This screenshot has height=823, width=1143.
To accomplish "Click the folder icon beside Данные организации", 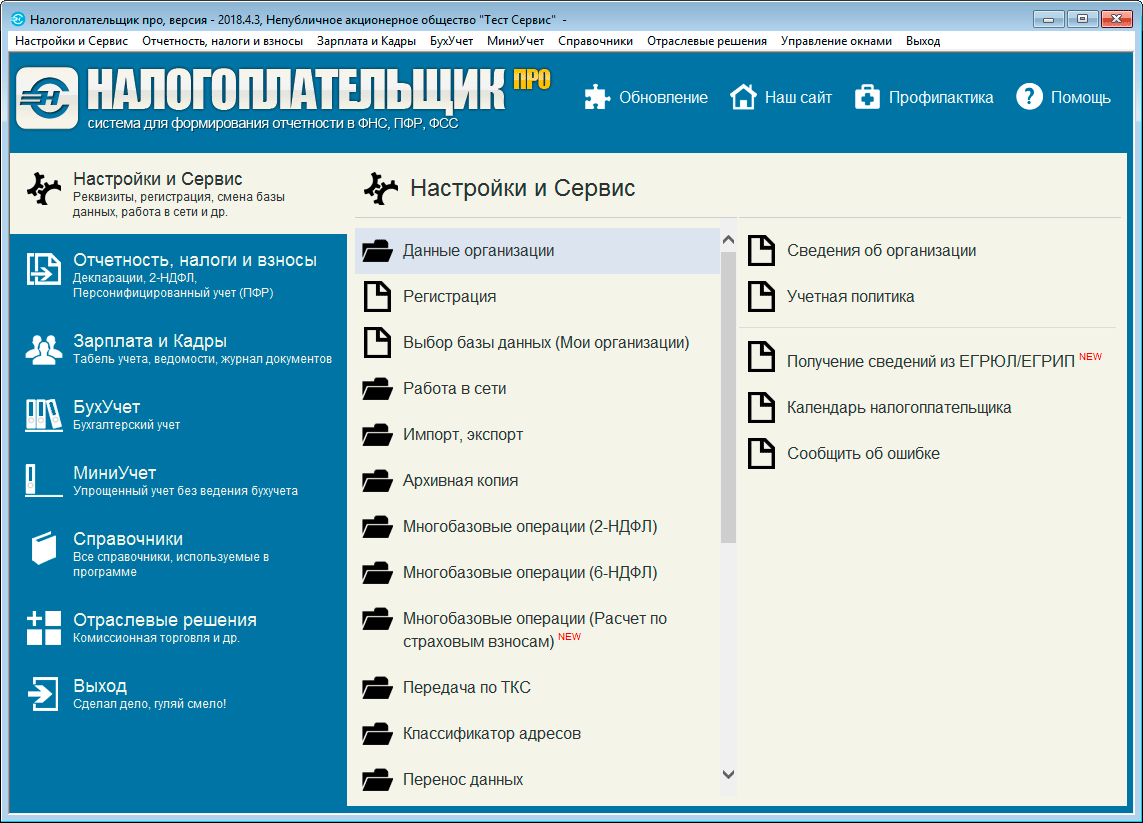I will [x=378, y=251].
